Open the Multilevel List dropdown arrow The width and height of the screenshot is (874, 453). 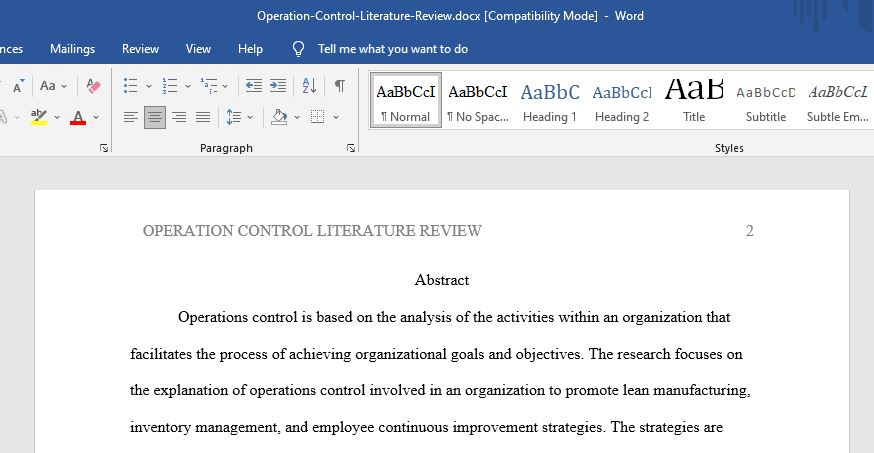(225, 86)
